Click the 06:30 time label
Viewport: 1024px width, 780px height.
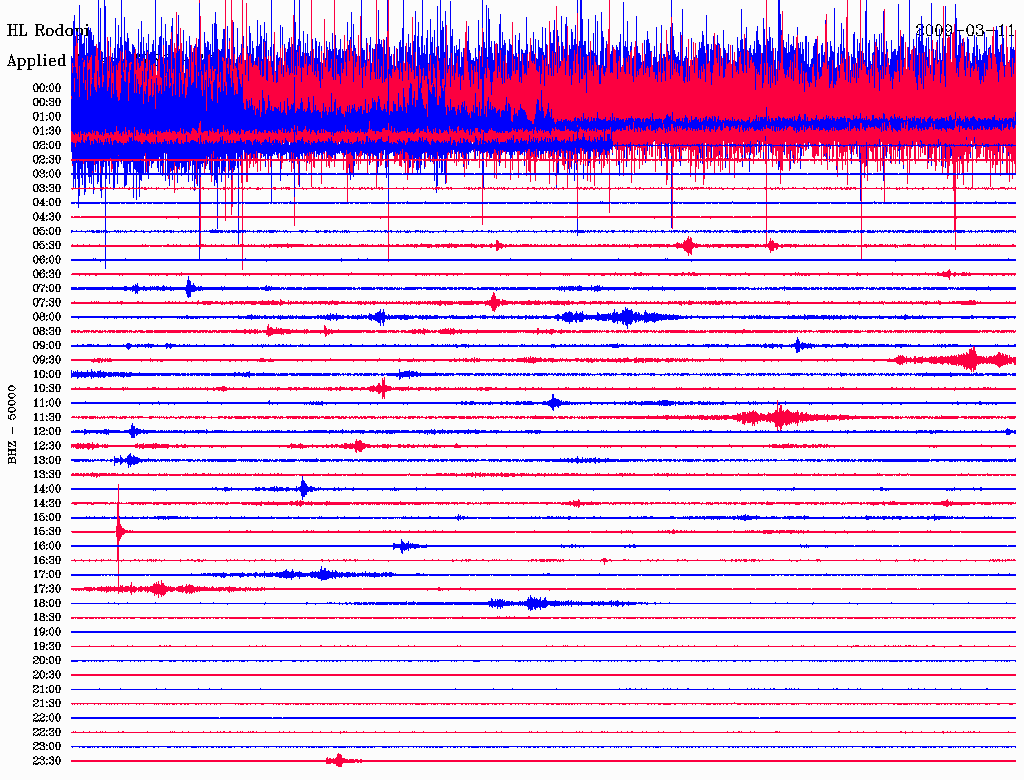point(46,274)
